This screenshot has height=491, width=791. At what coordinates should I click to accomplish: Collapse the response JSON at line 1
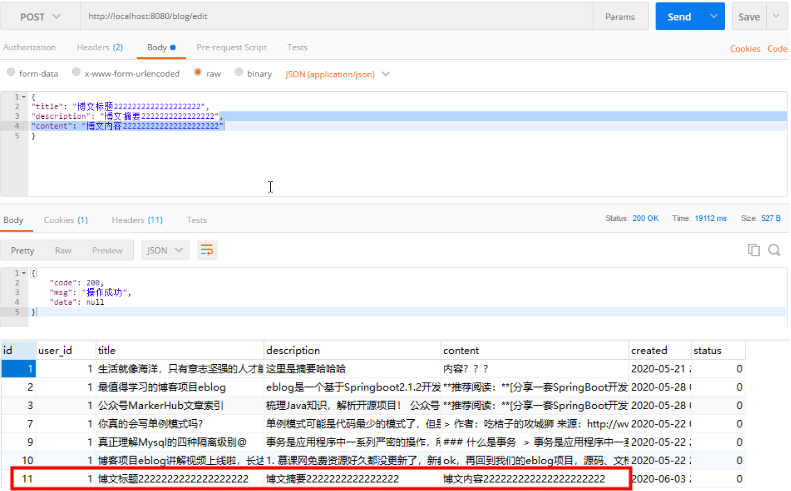pos(24,273)
